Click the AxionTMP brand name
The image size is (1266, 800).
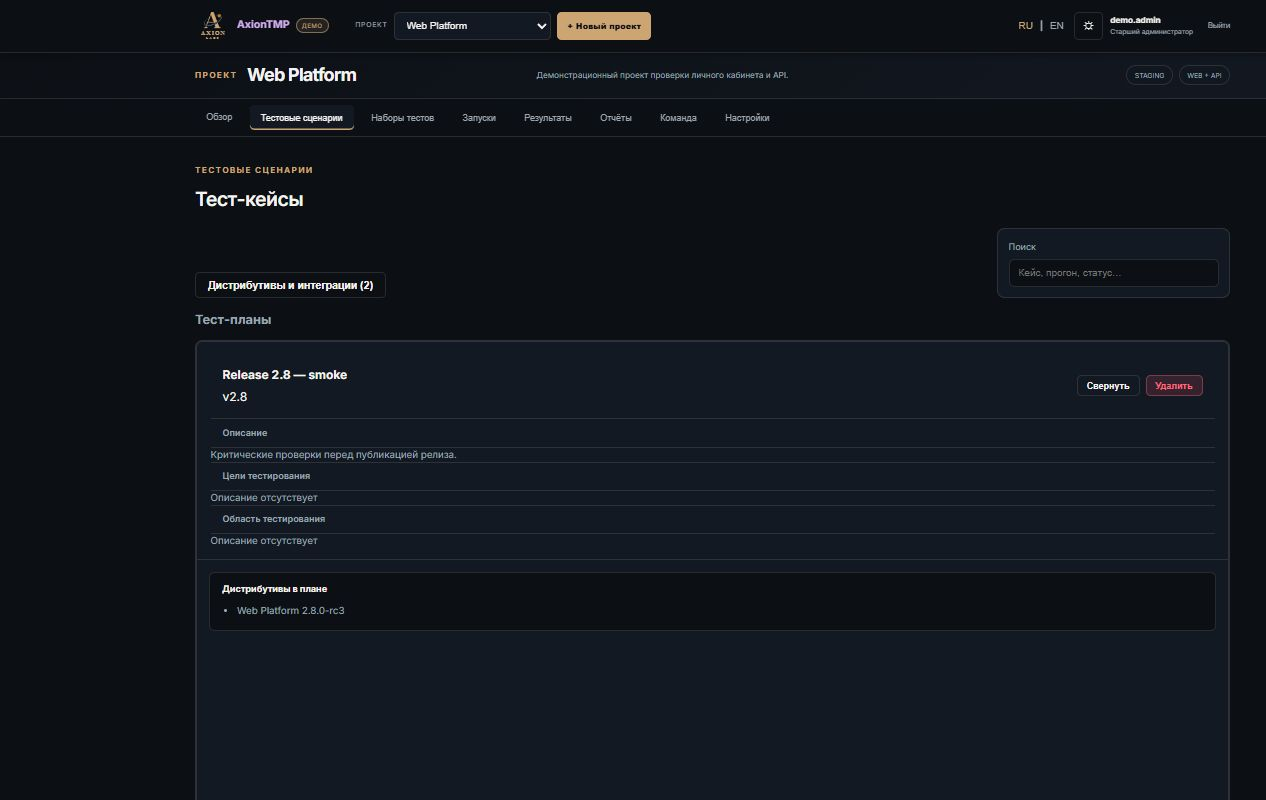click(263, 24)
